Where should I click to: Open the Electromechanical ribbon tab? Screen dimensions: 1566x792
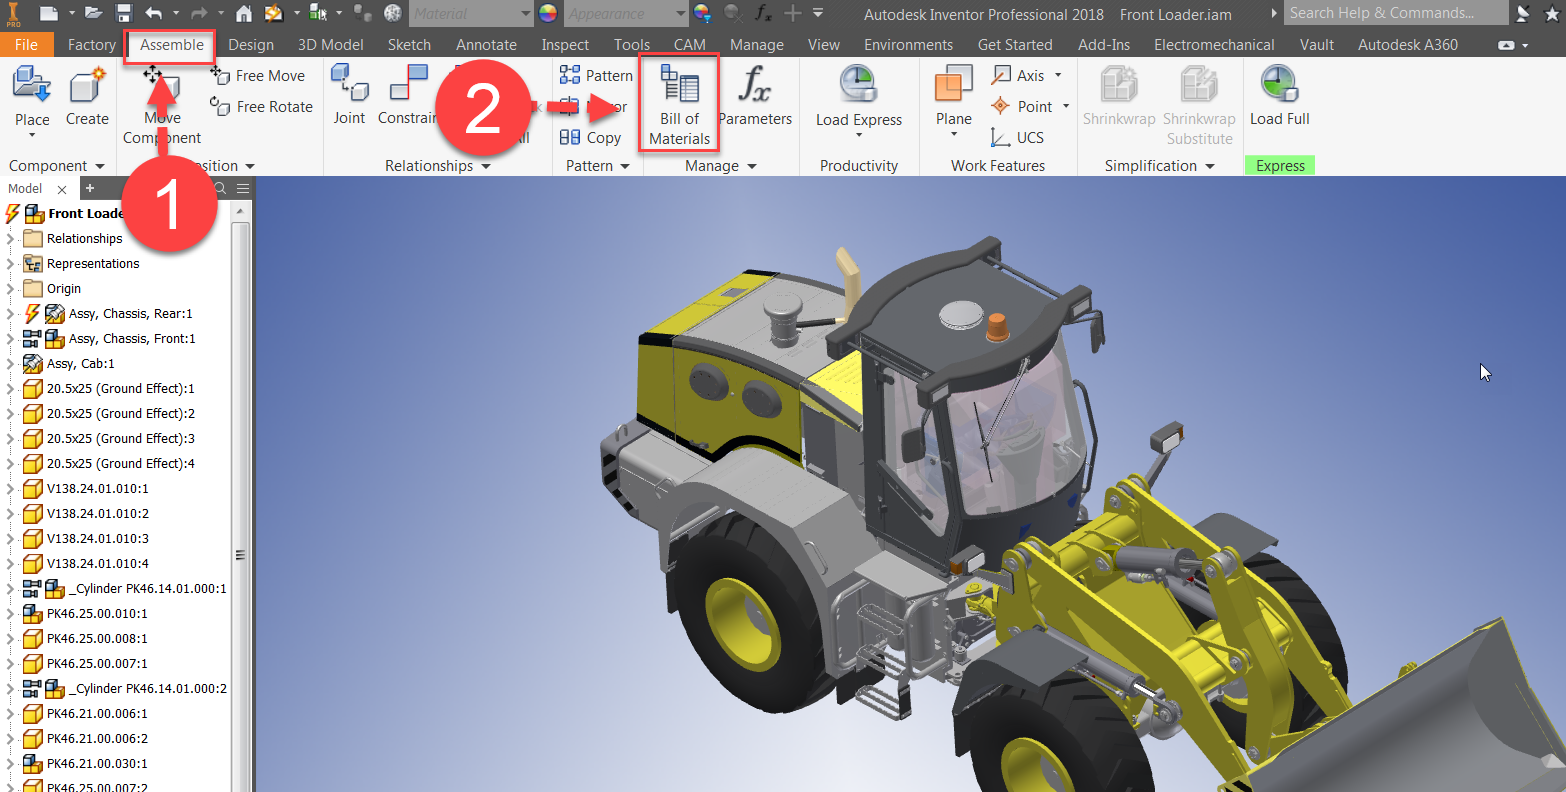click(1214, 44)
